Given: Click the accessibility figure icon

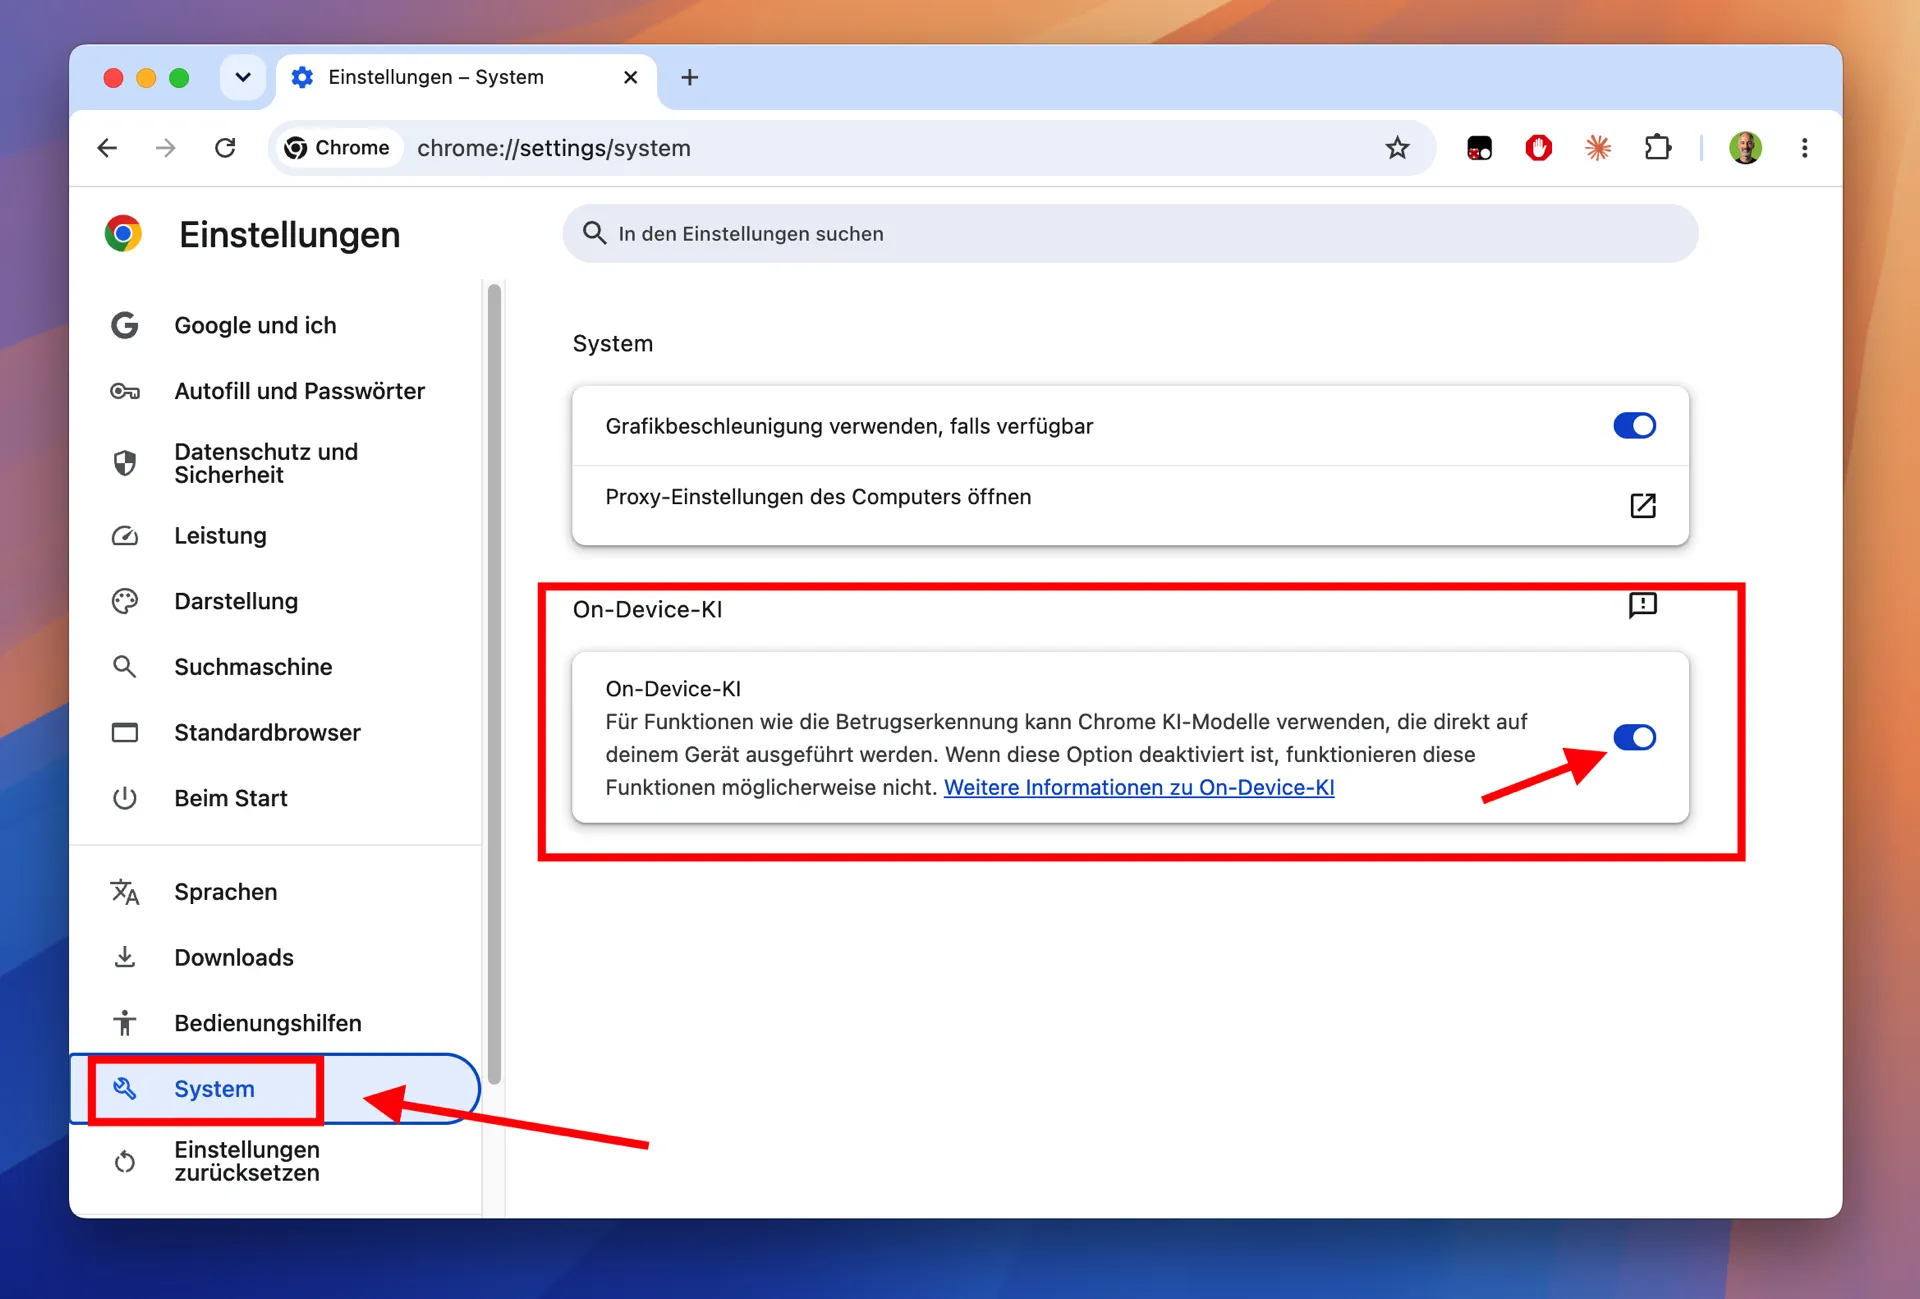Looking at the screenshot, I should point(125,1023).
